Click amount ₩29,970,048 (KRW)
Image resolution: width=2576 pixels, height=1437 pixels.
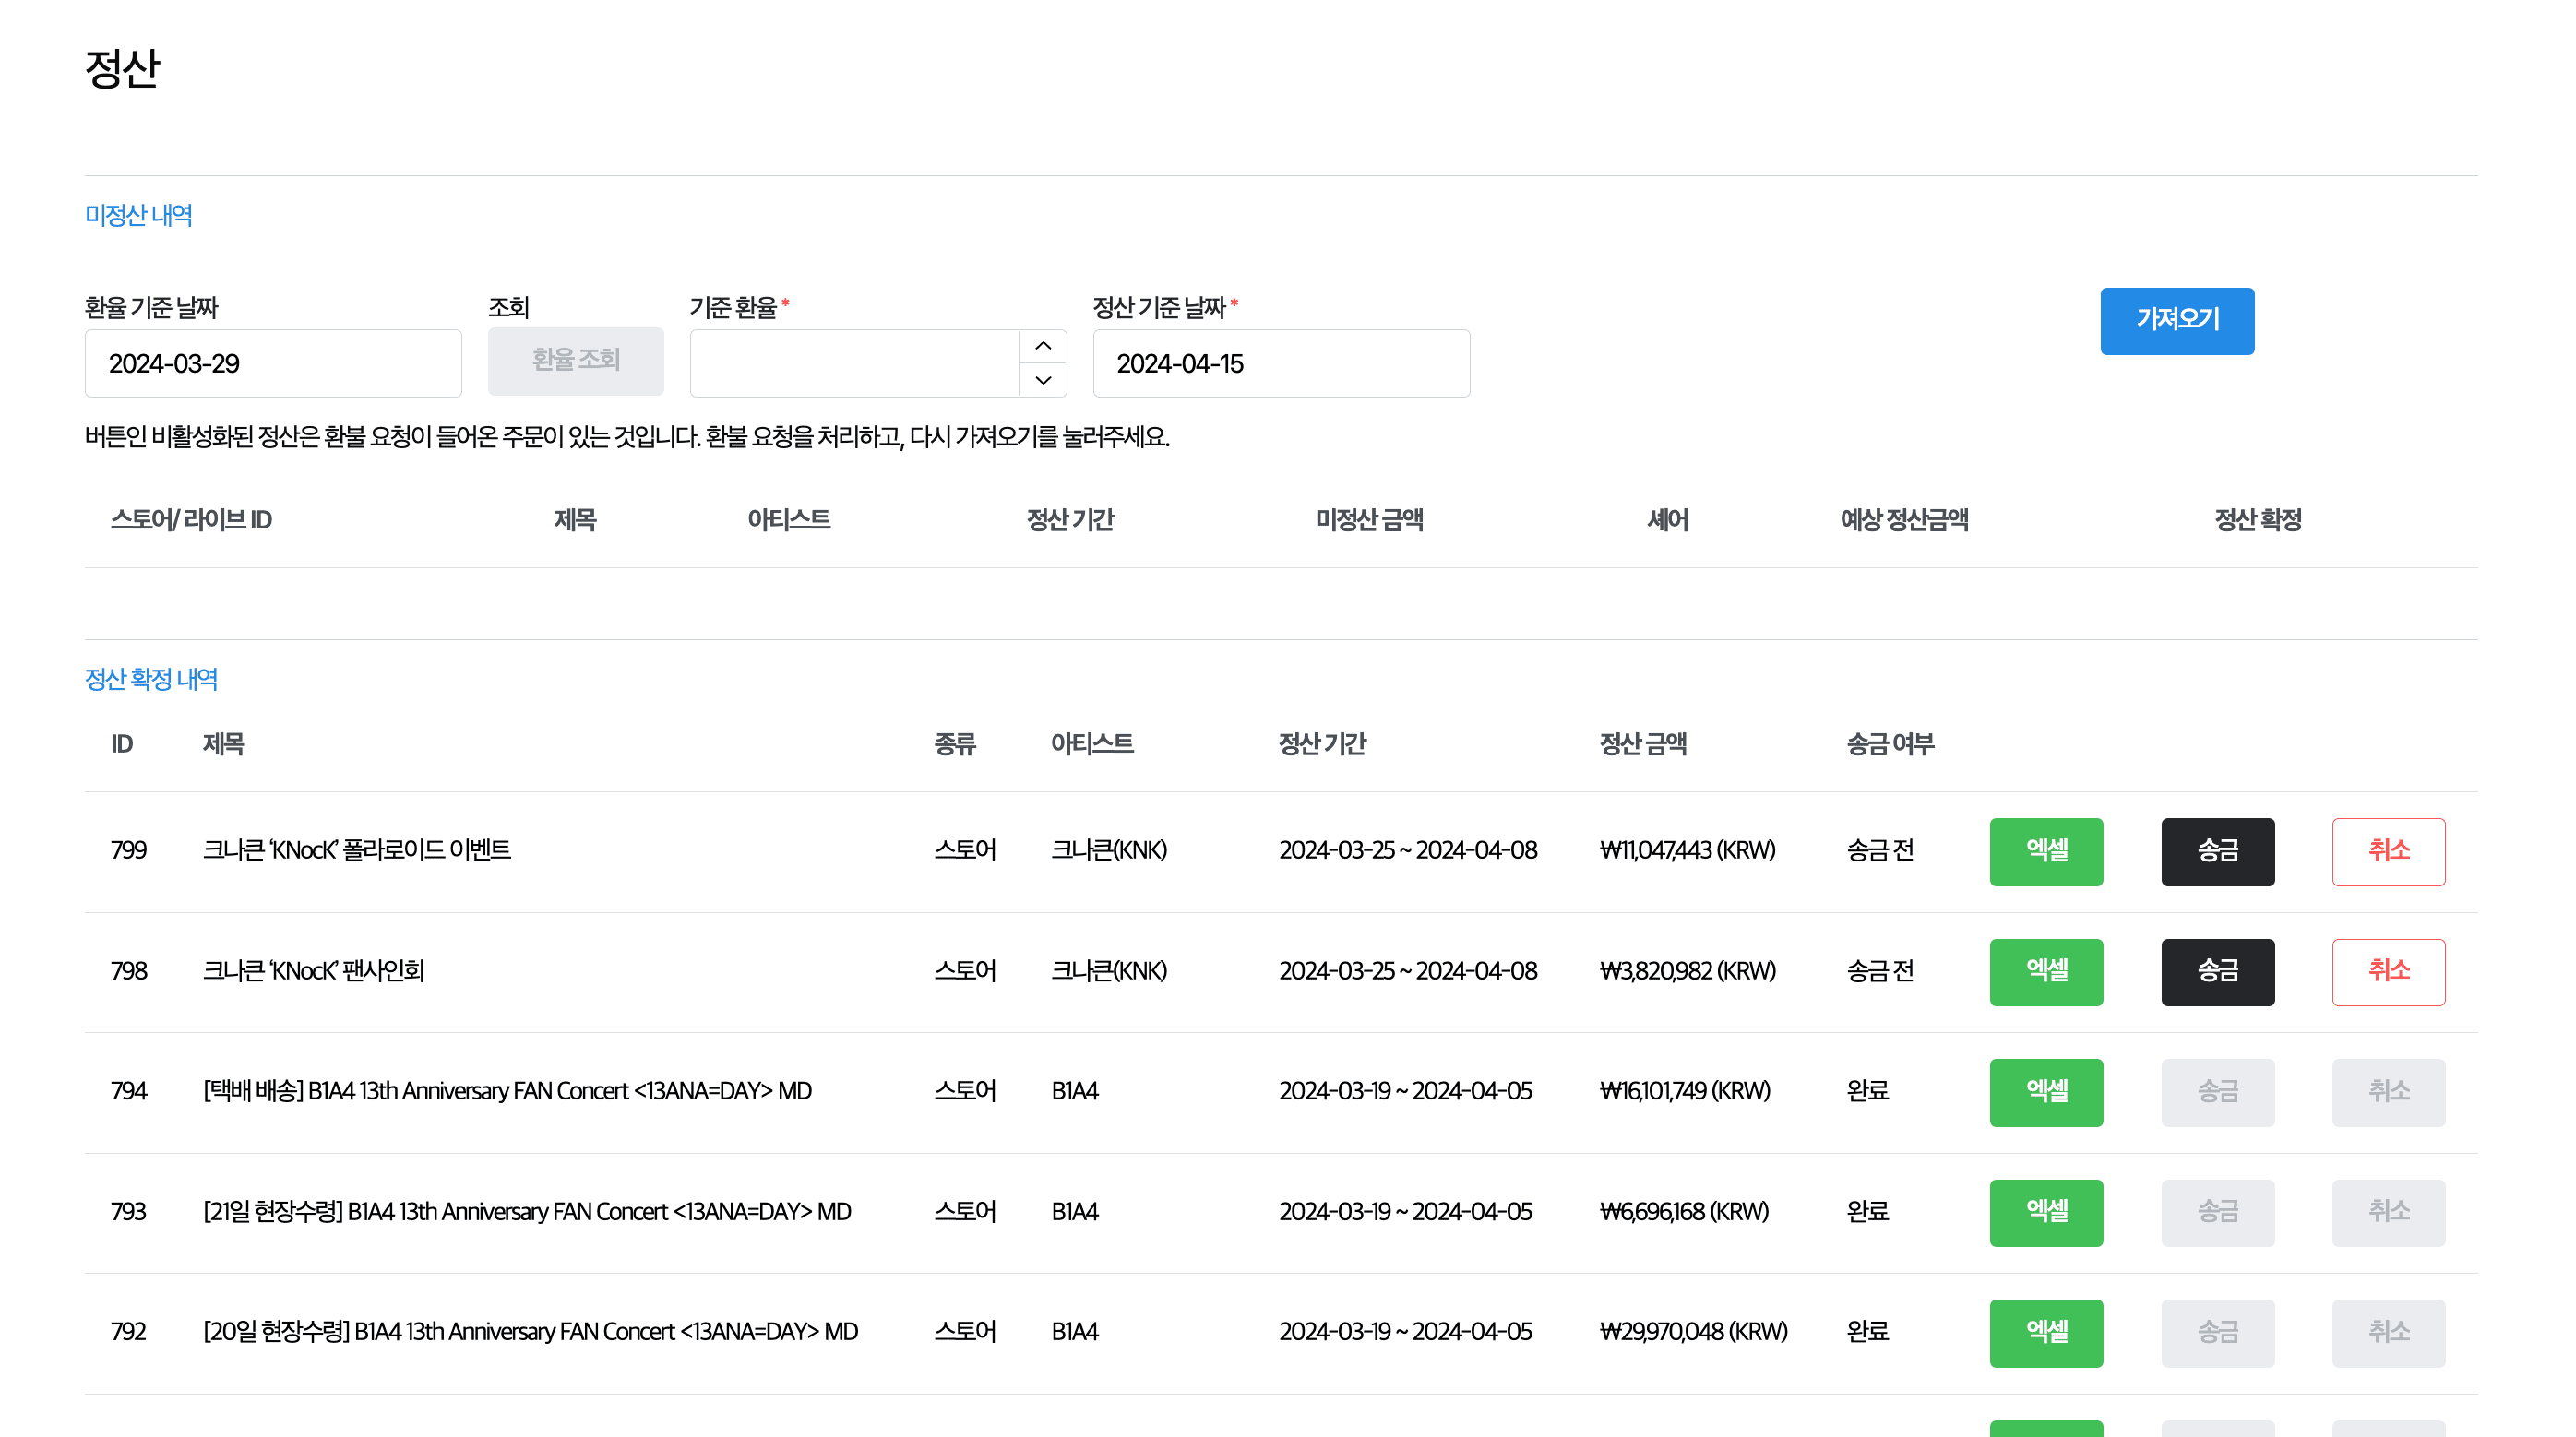click(1693, 1333)
